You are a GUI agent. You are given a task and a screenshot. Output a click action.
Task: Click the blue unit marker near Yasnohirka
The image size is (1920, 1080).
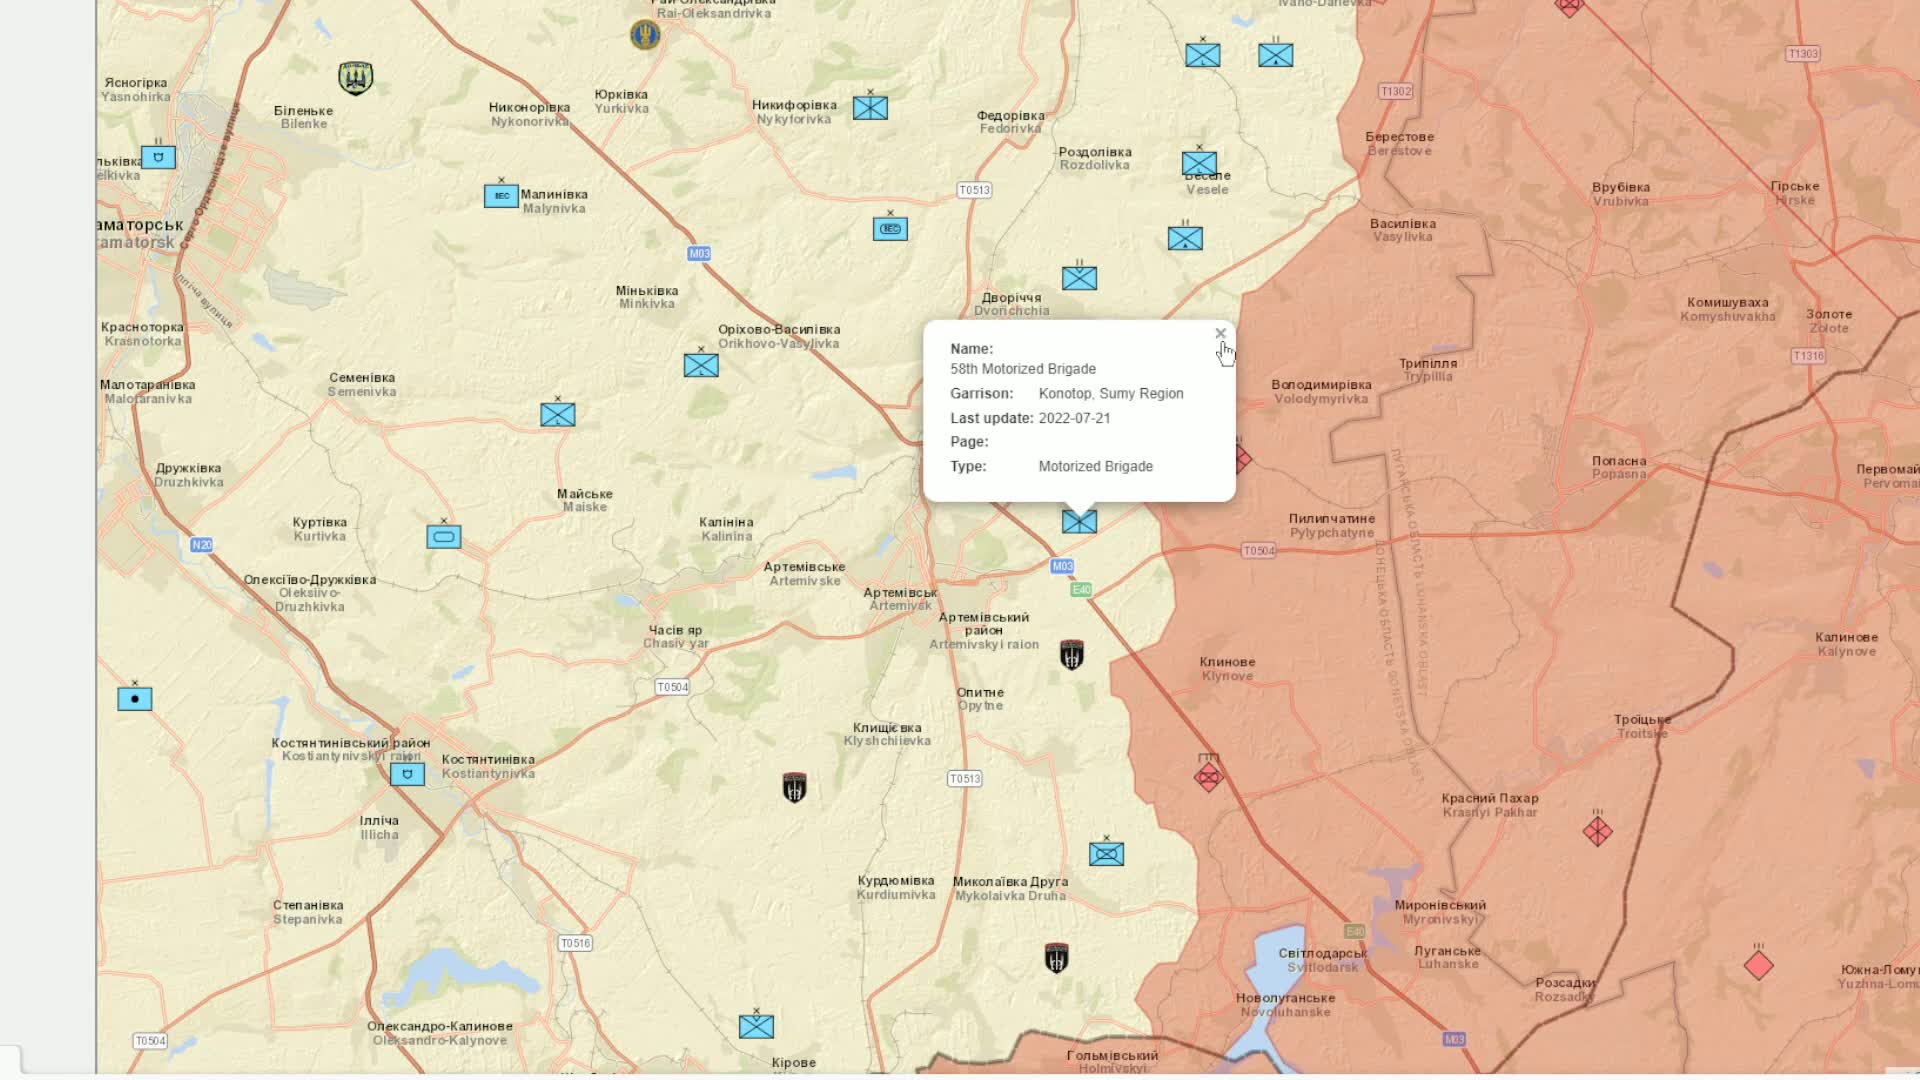[158, 156]
